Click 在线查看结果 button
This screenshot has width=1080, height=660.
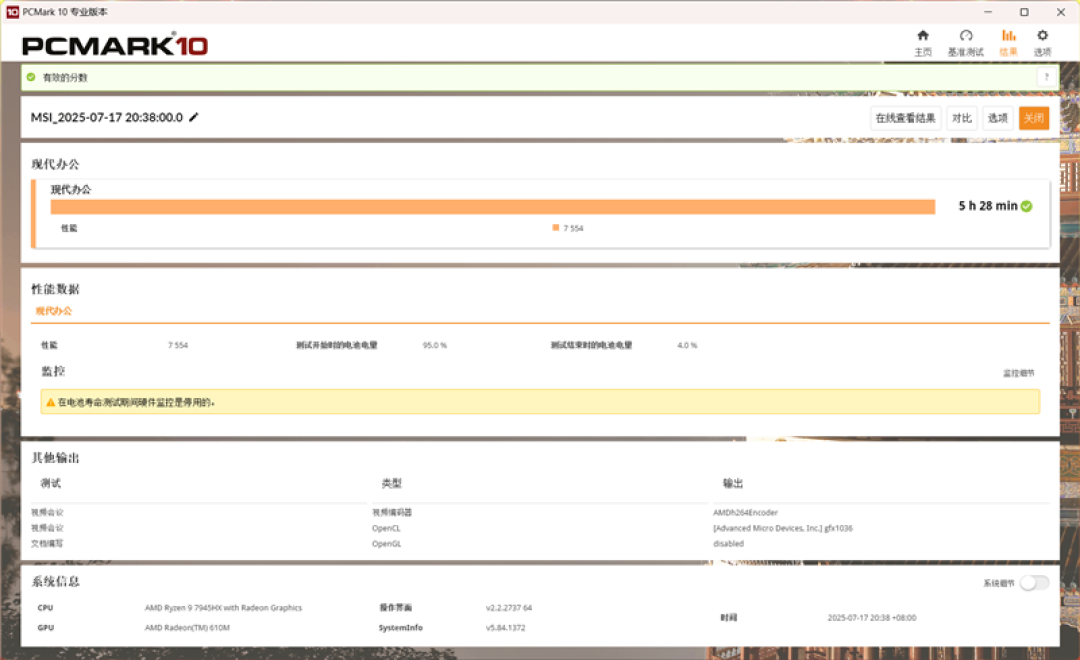[905, 118]
